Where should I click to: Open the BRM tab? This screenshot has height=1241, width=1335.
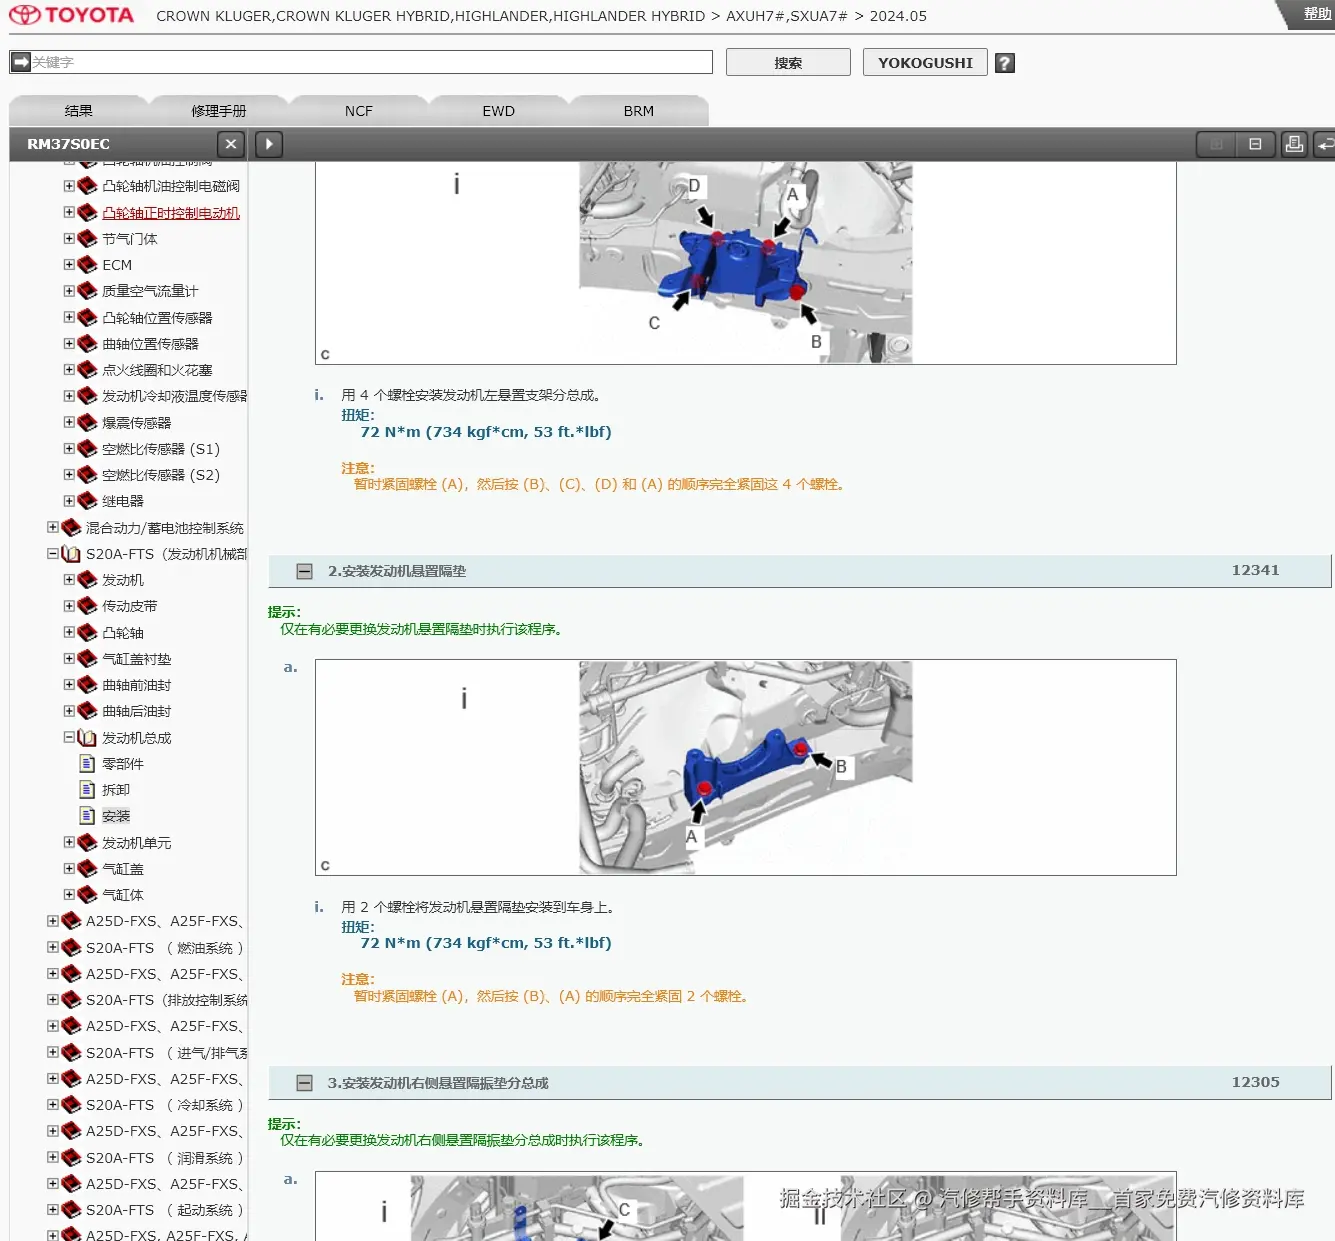639,111
